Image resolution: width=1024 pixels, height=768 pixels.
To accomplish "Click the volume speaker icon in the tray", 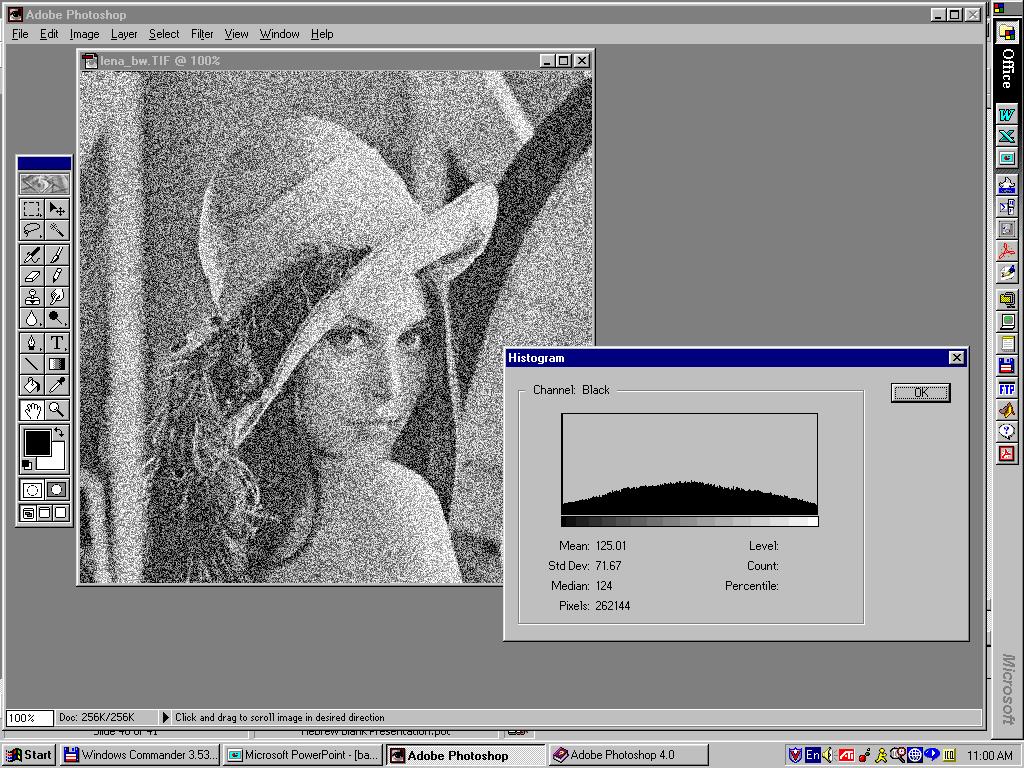I will pos(828,755).
